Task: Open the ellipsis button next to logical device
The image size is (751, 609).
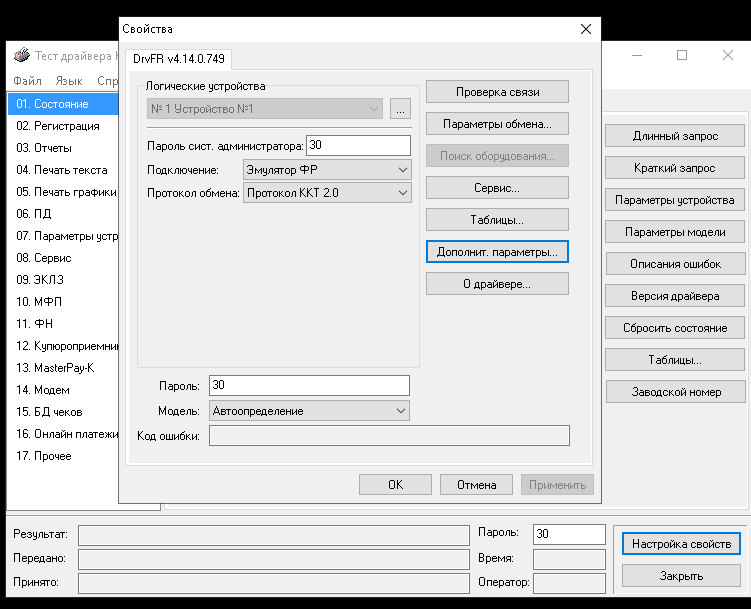Action: [x=400, y=109]
